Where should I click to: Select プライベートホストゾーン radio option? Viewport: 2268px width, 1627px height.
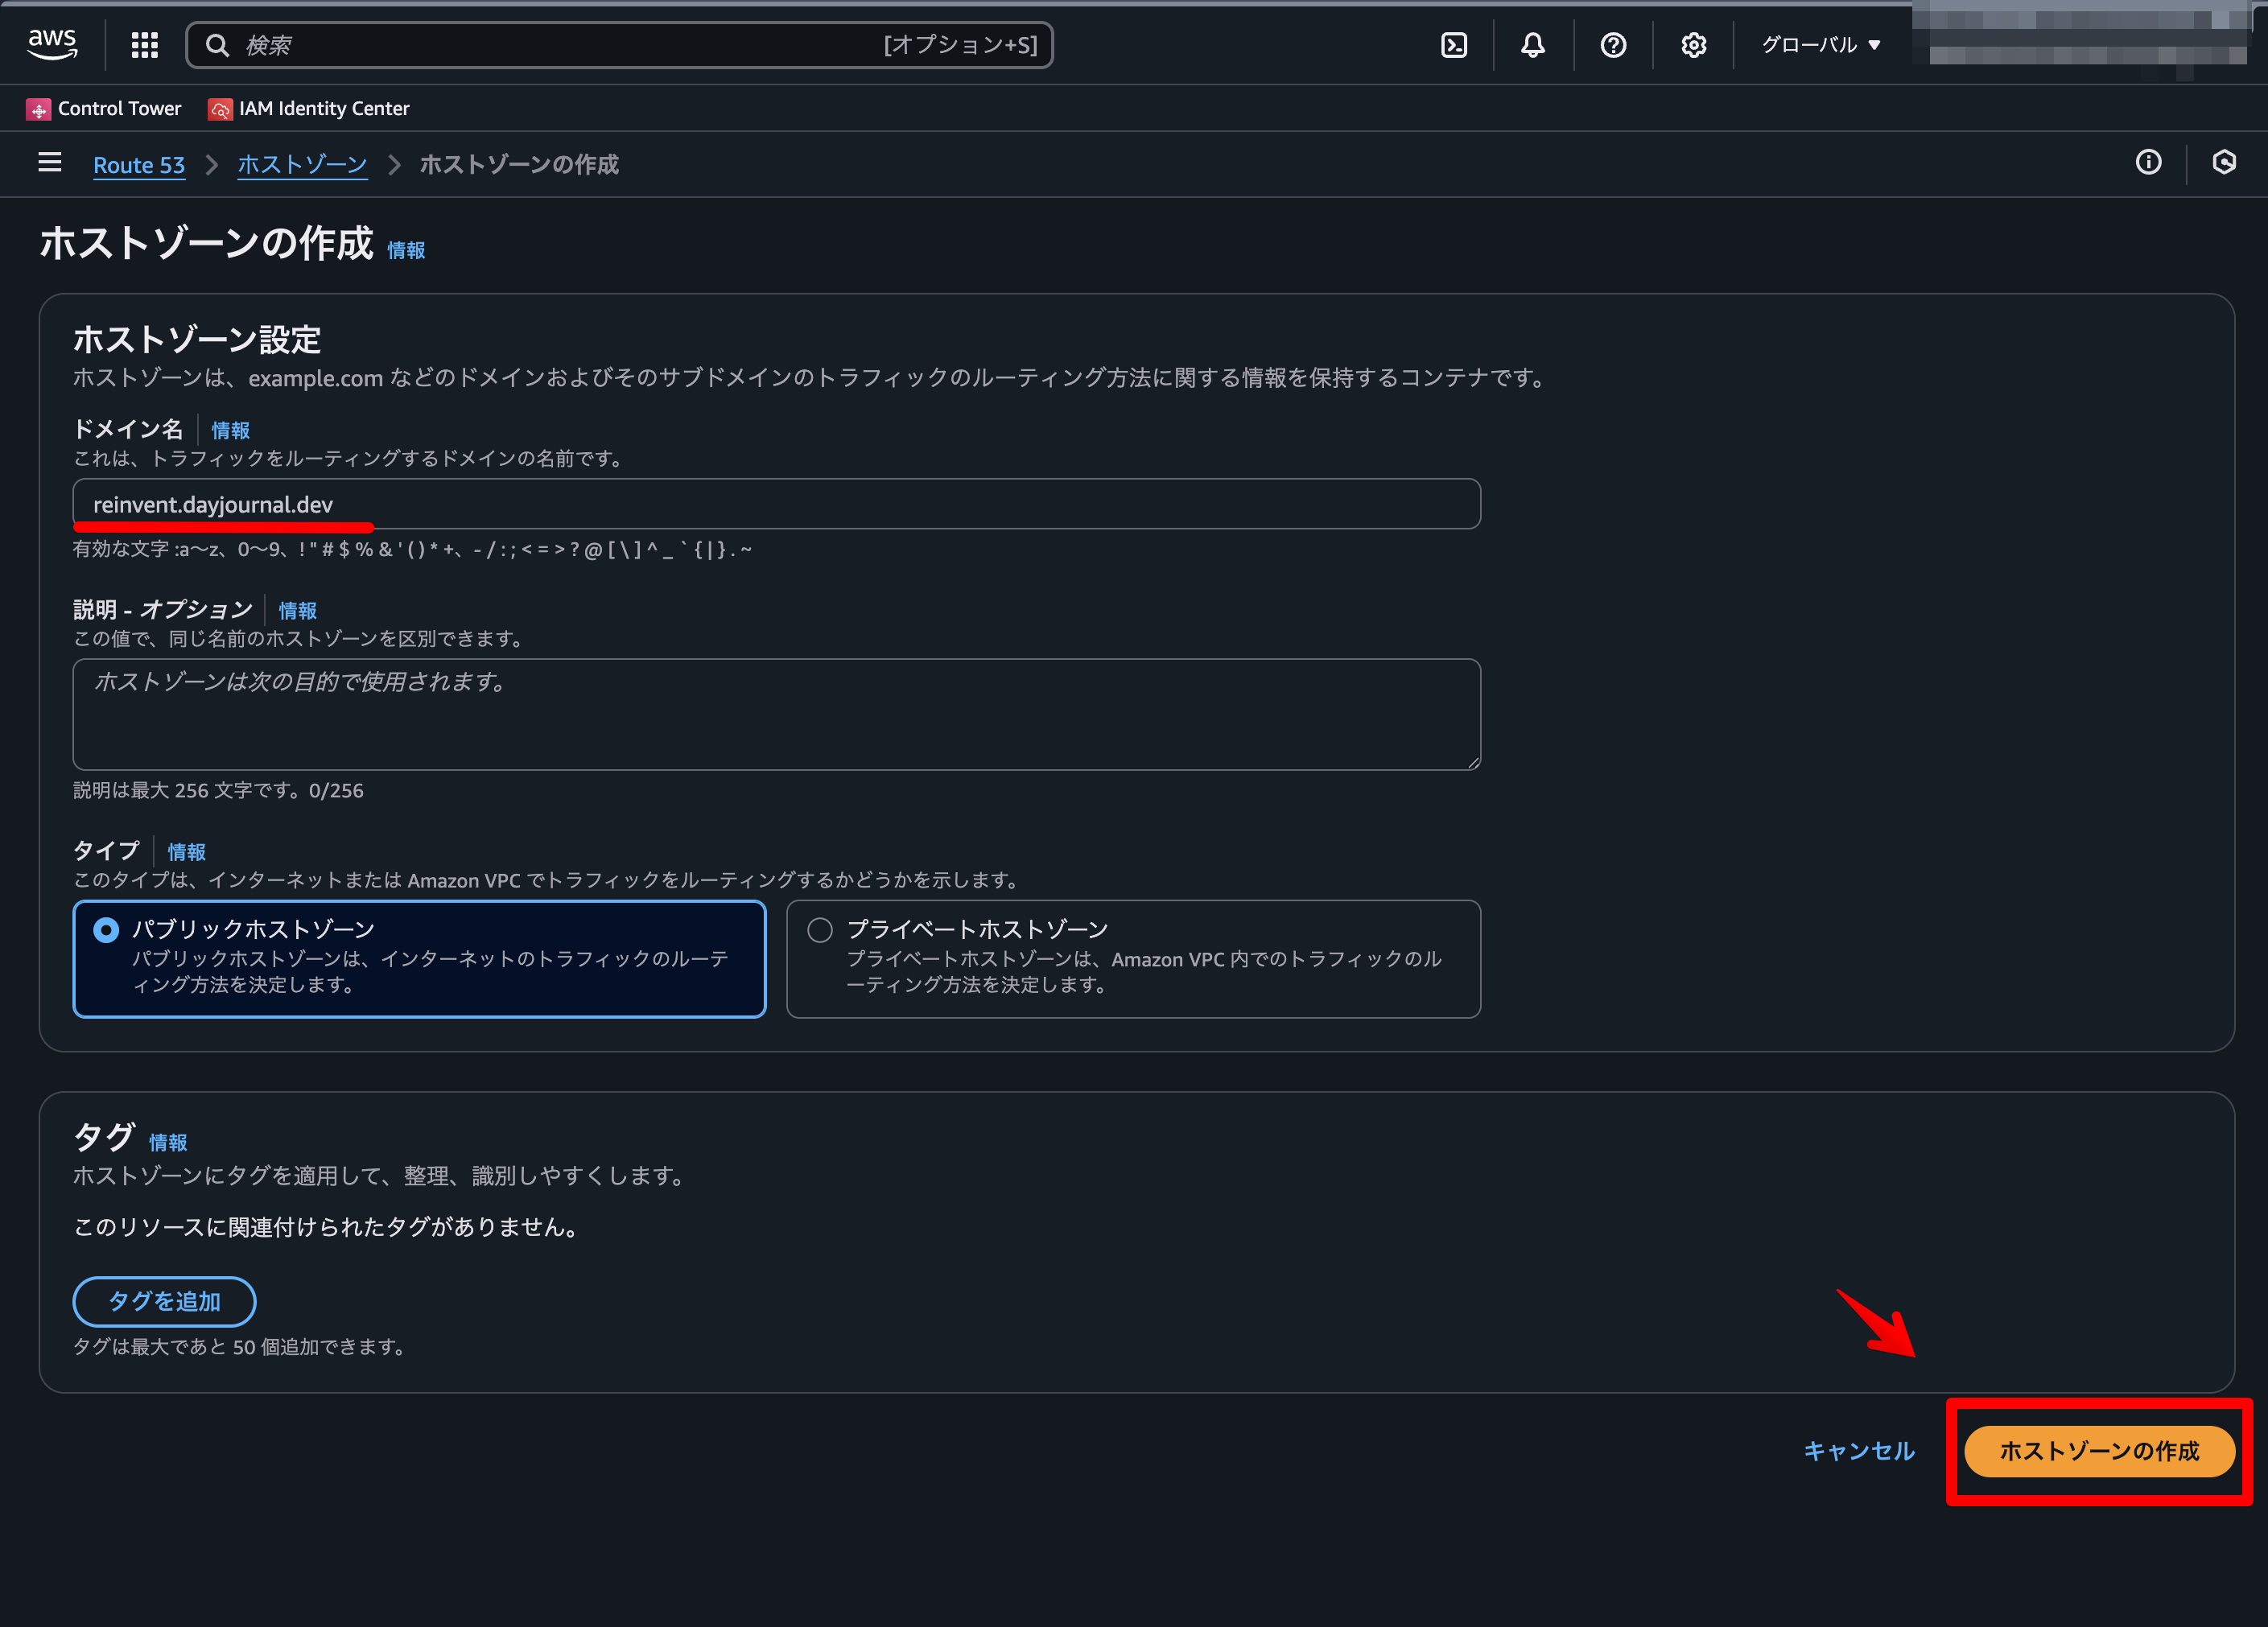(x=820, y=930)
